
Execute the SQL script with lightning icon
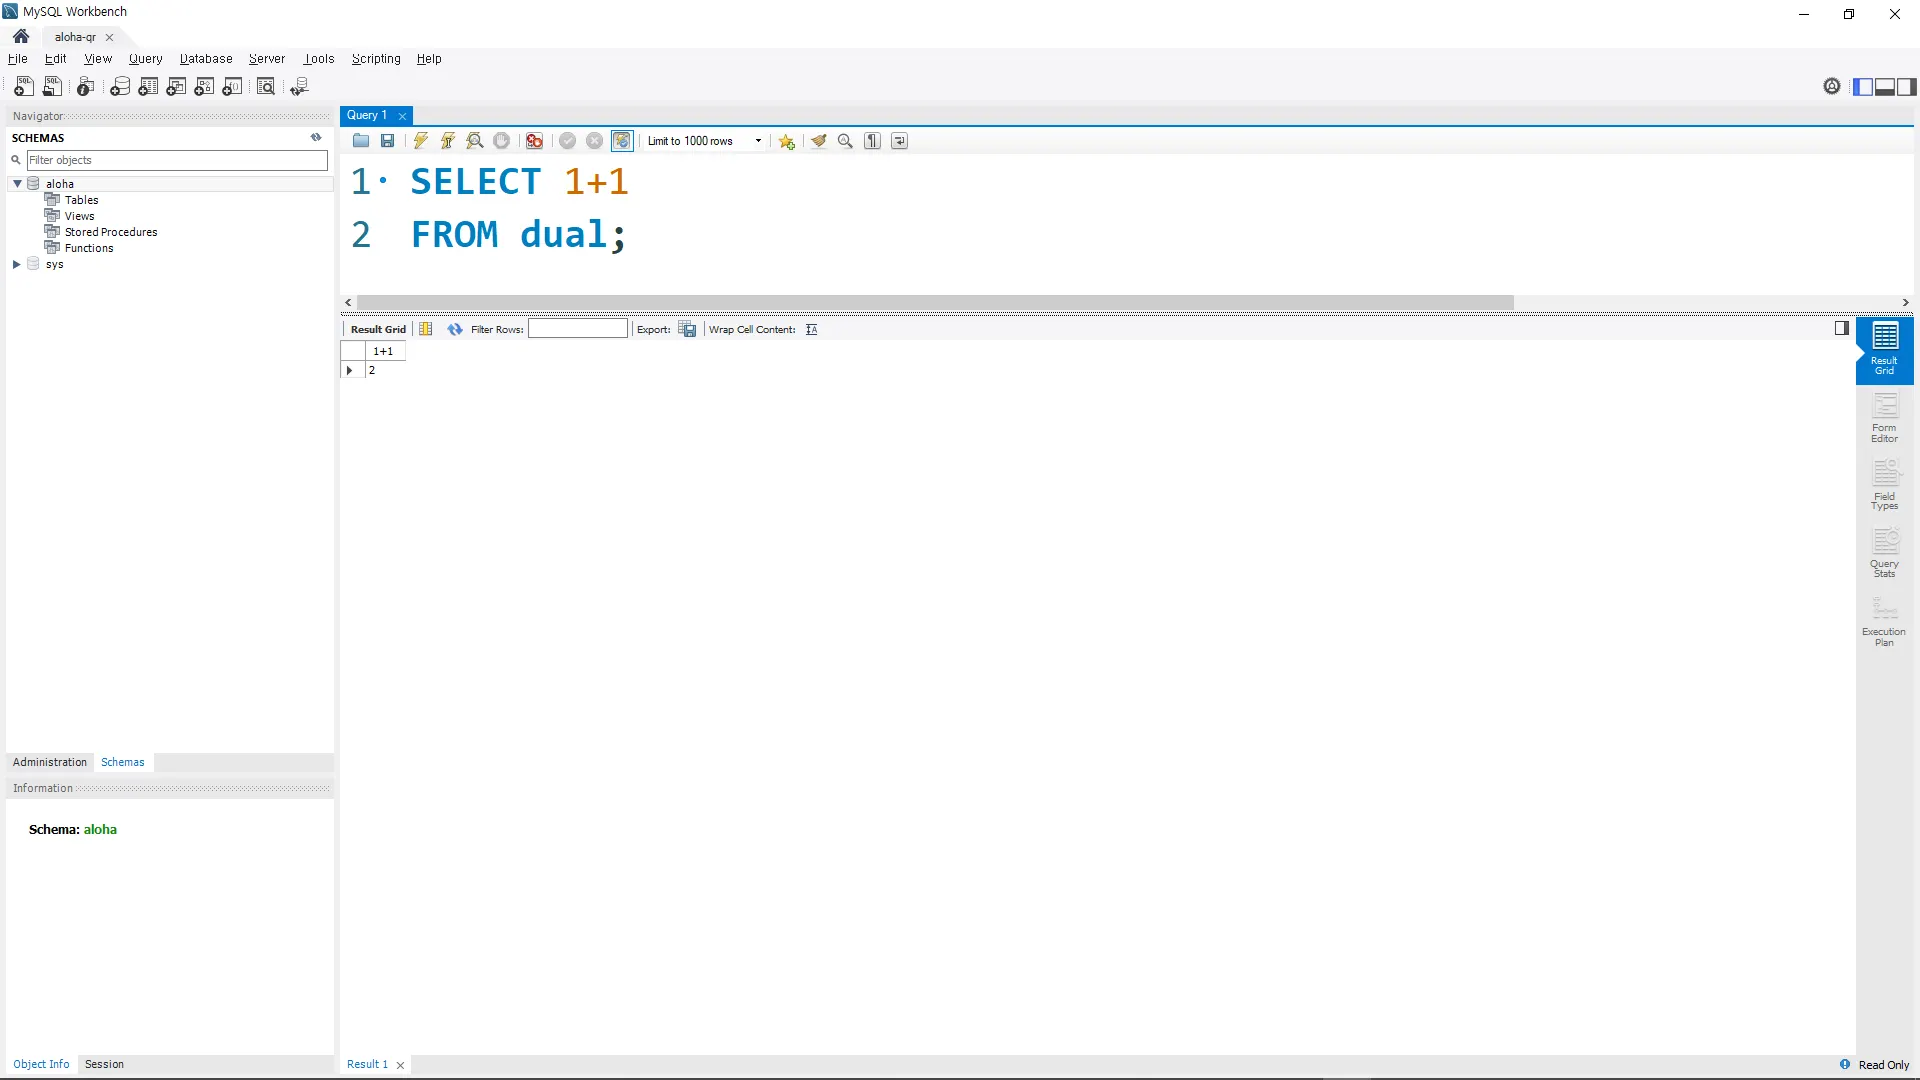(x=421, y=141)
